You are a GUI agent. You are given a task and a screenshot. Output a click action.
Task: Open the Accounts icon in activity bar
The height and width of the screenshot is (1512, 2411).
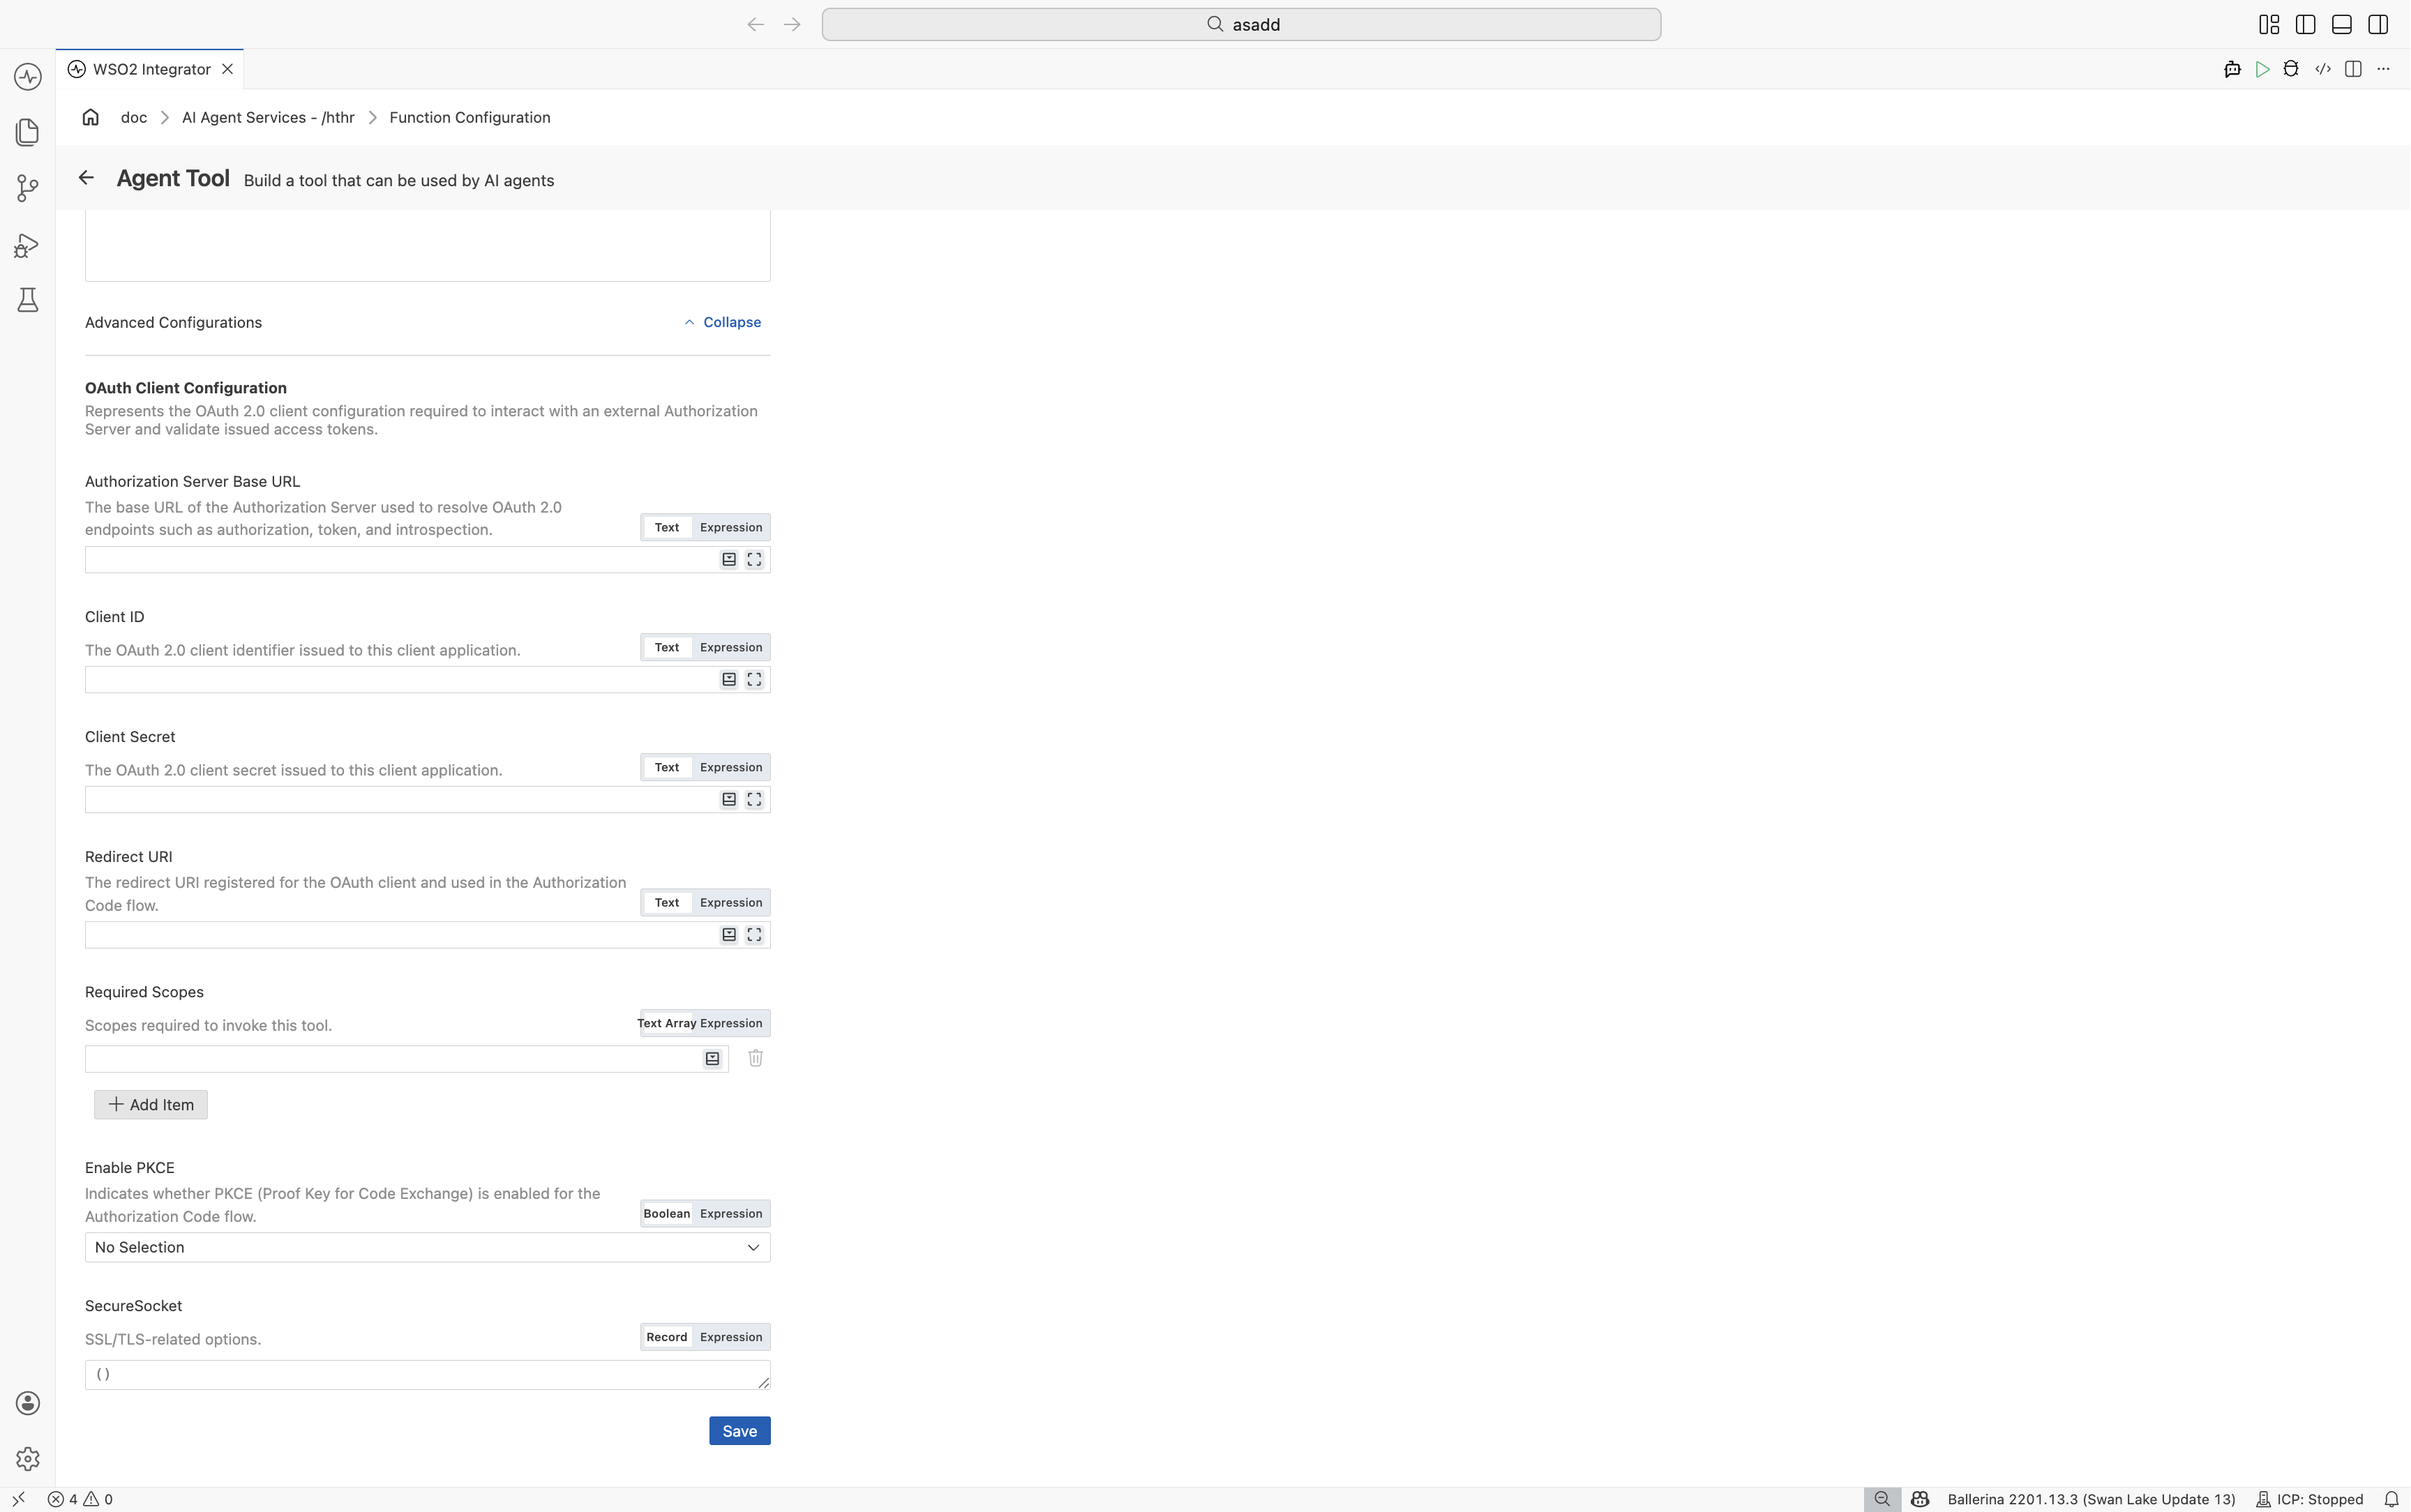[27, 1403]
